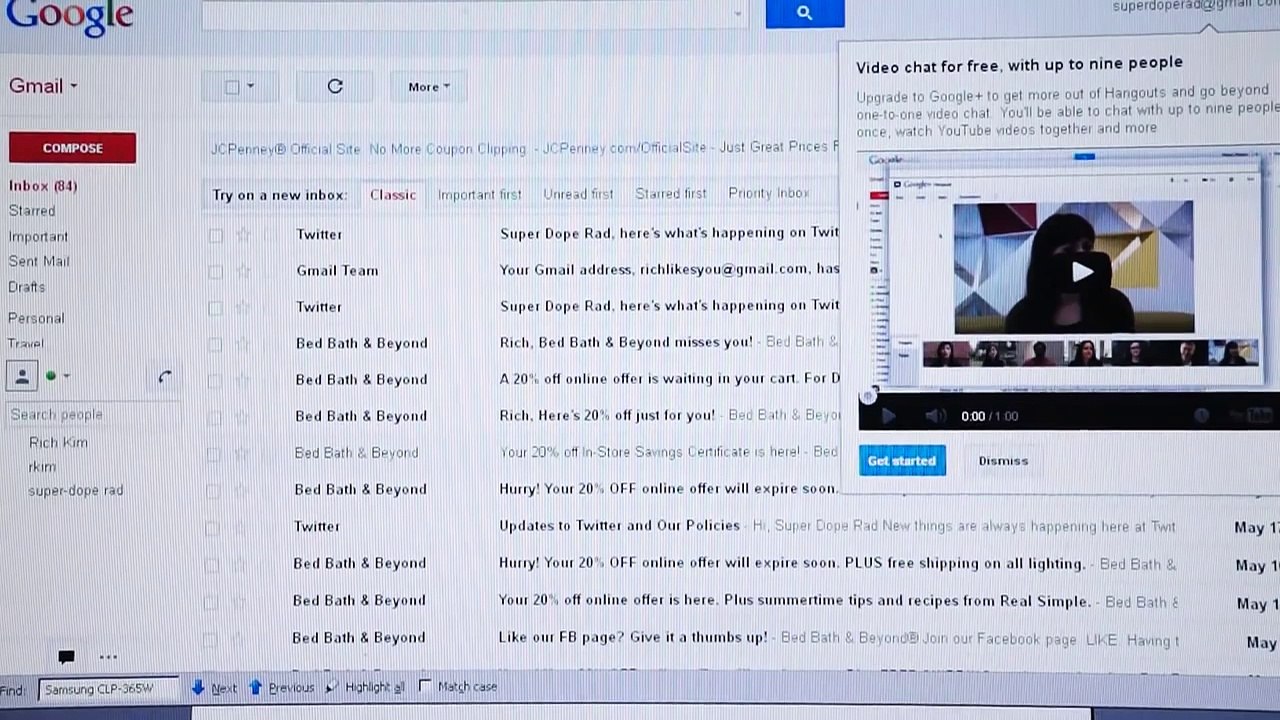Switch to Important first inbox

(x=479, y=194)
